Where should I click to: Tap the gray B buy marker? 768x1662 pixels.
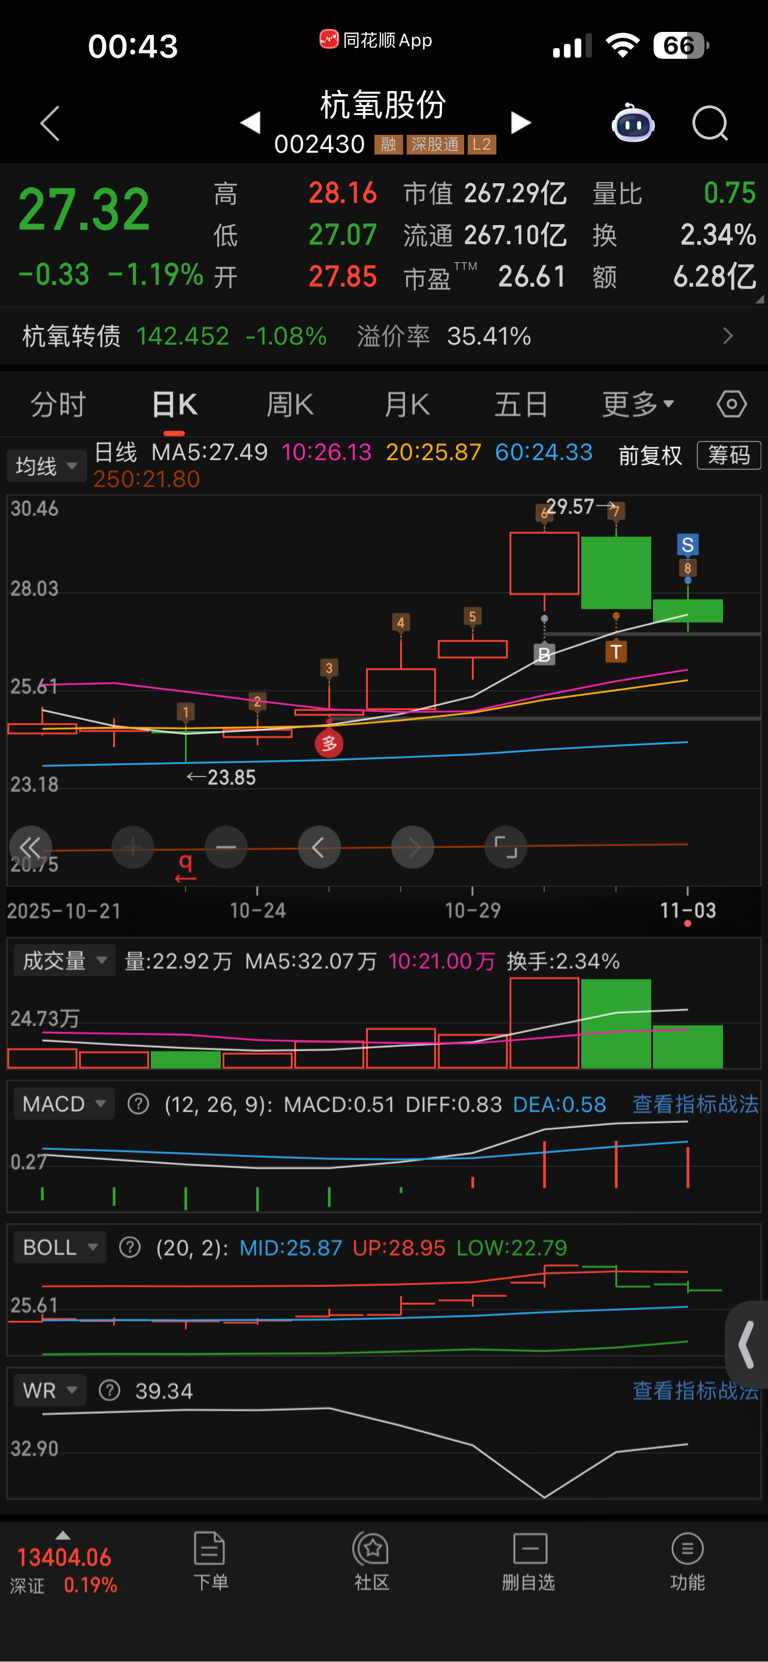click(544, 655)
